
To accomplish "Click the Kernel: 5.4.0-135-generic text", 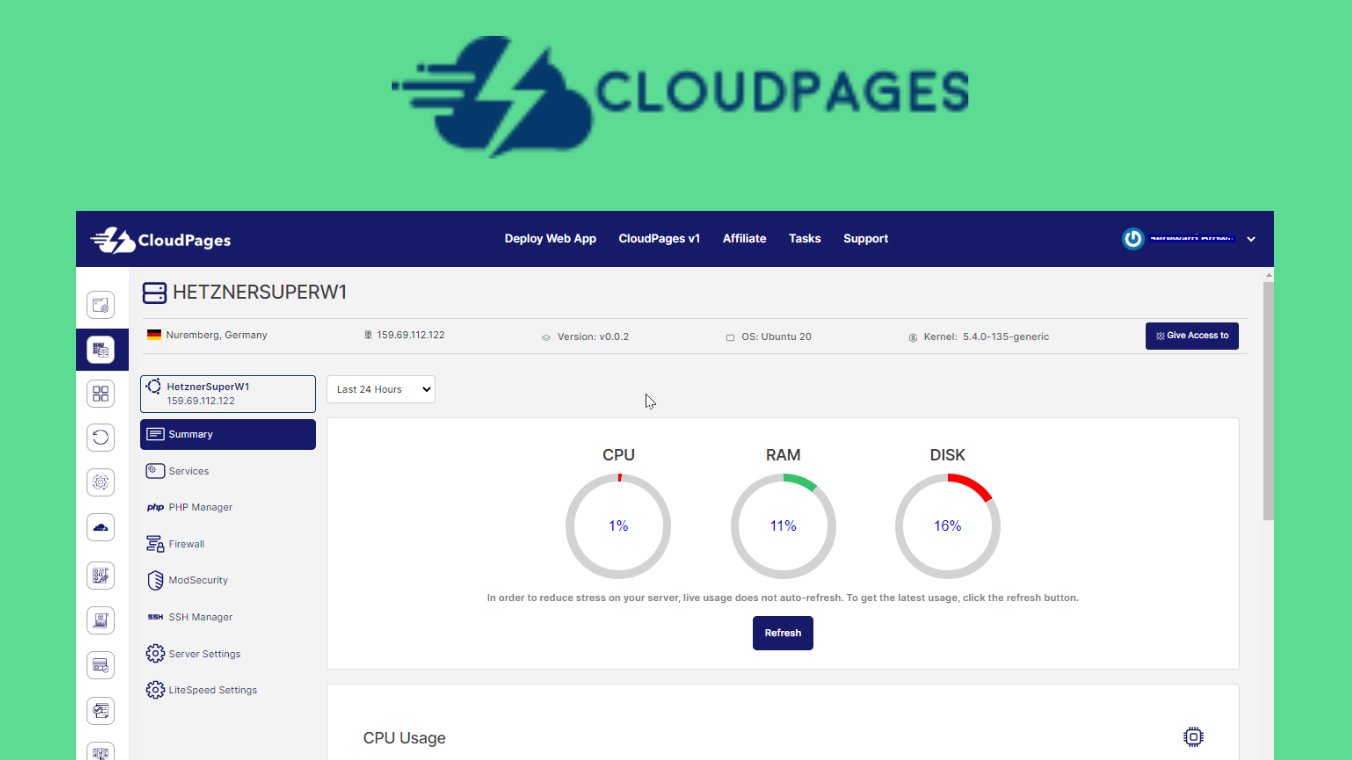I will pos(987,337).
